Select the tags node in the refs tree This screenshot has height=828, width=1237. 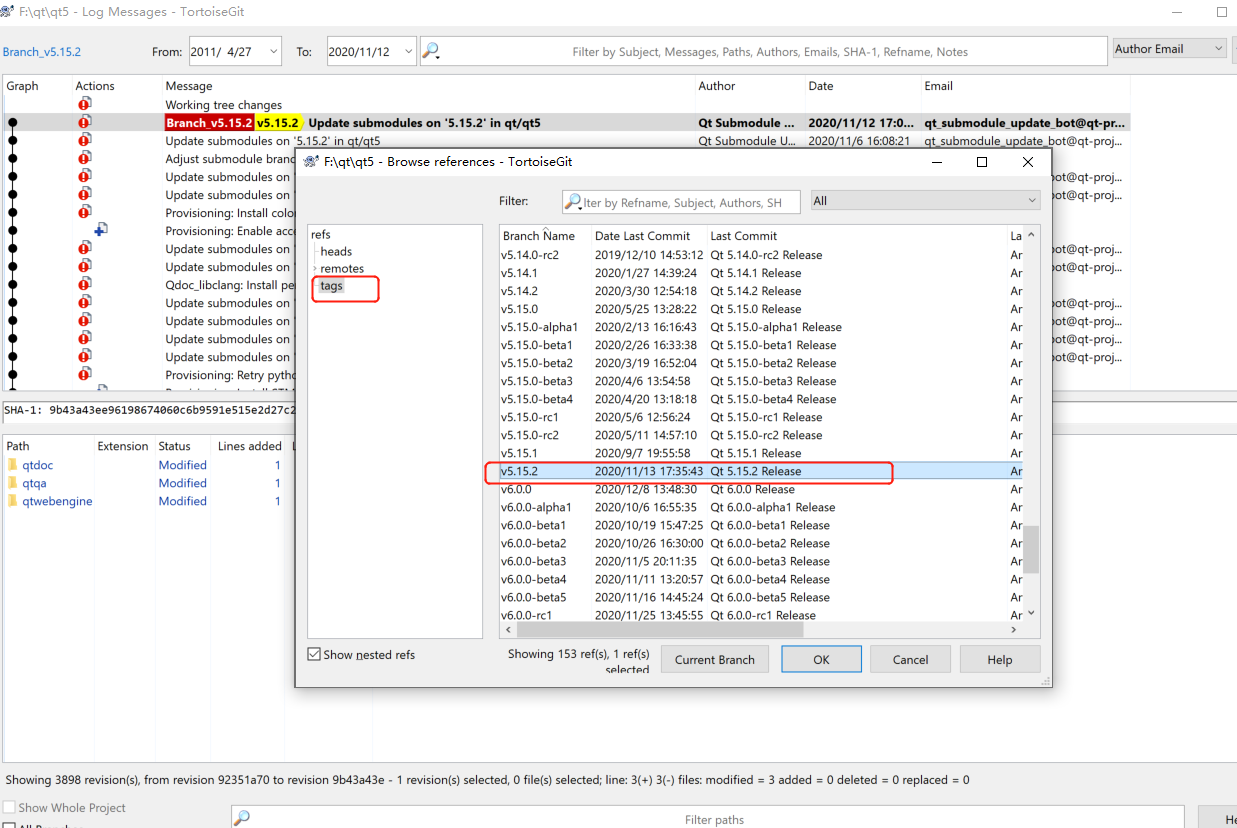[x=331, y=286]
